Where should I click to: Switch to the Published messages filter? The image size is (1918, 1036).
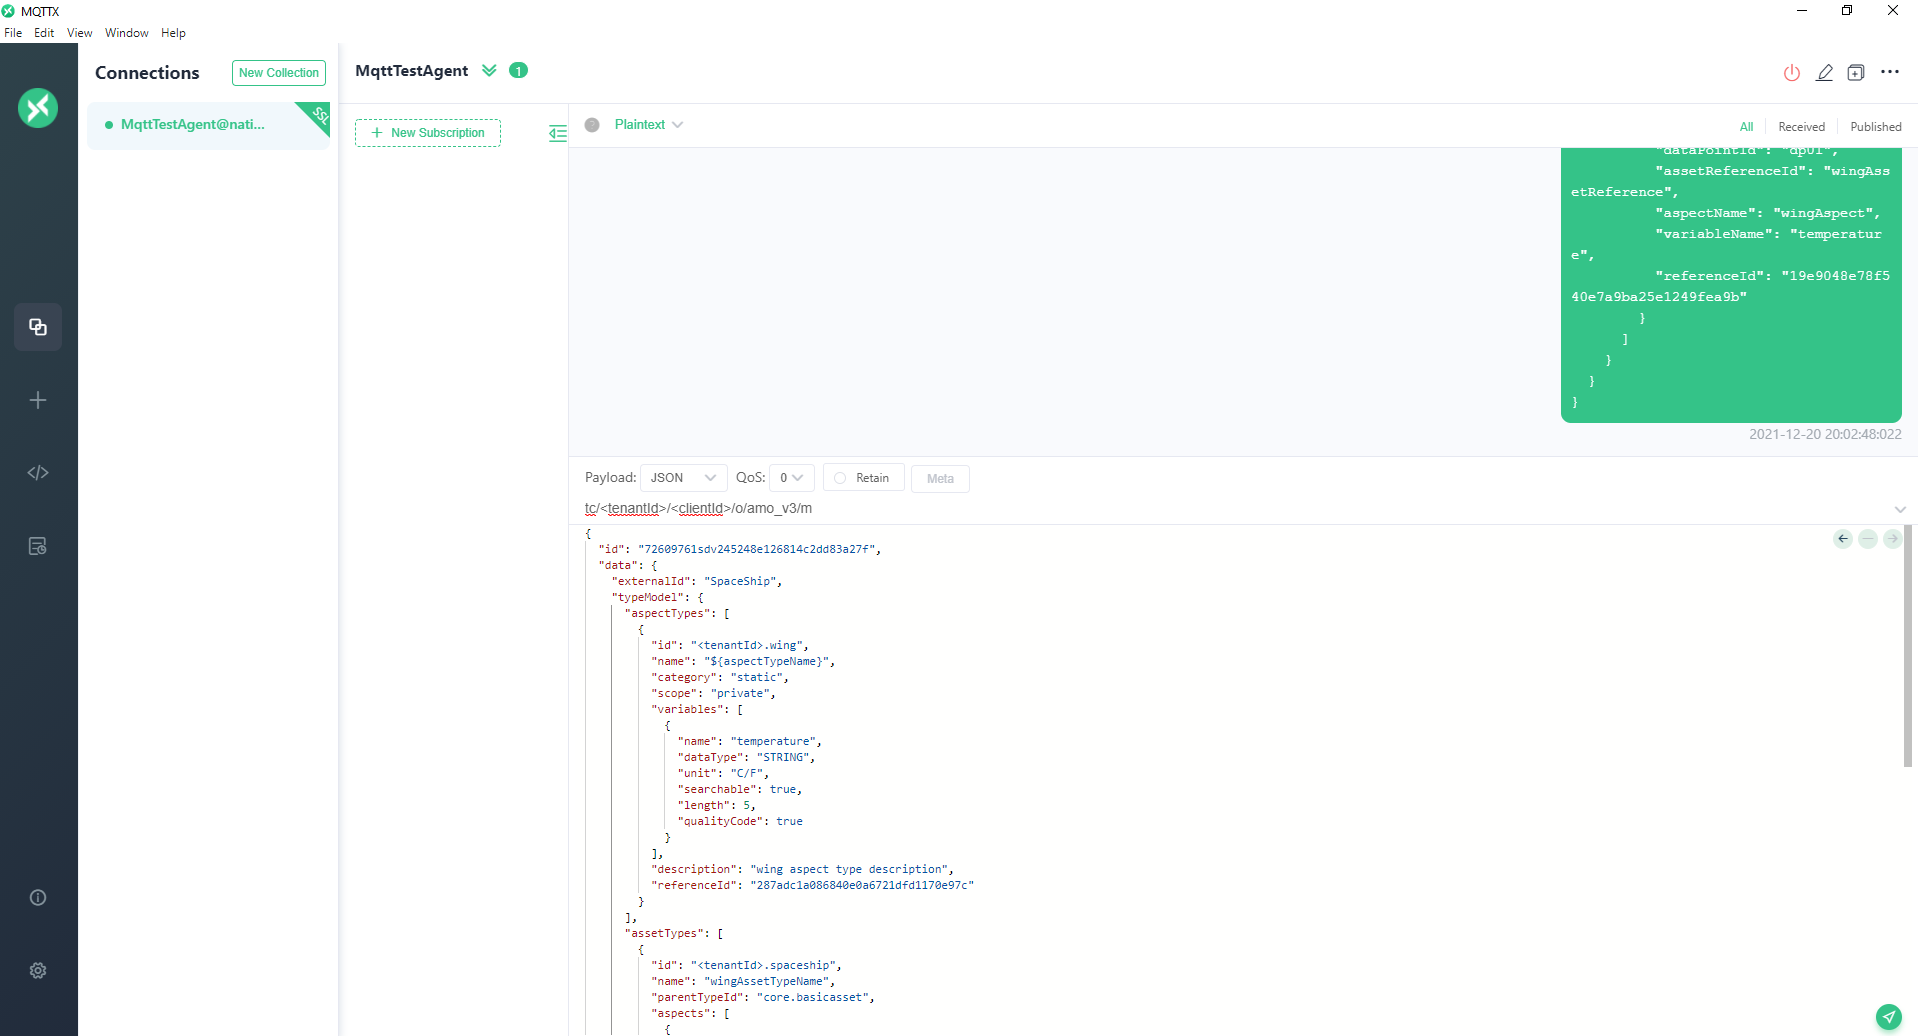(1875, 127)
